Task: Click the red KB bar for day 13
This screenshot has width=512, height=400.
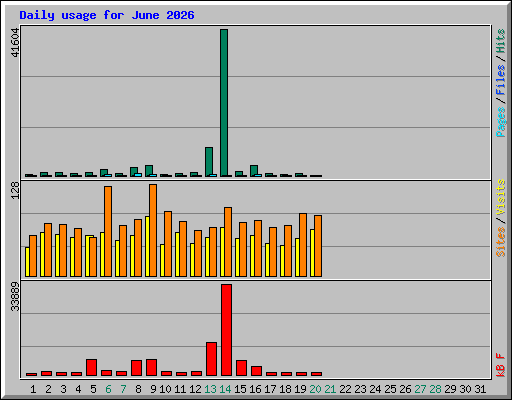Action: 211,359
